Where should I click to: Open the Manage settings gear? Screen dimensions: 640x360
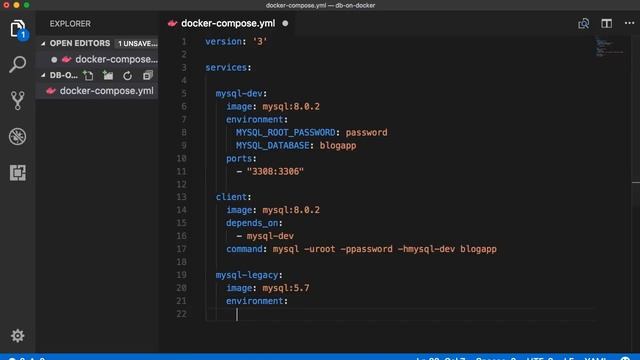18,336
